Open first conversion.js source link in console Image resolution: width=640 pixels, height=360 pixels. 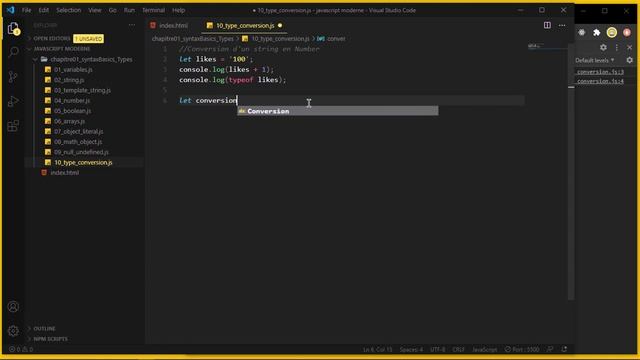[x=600, y=72]
